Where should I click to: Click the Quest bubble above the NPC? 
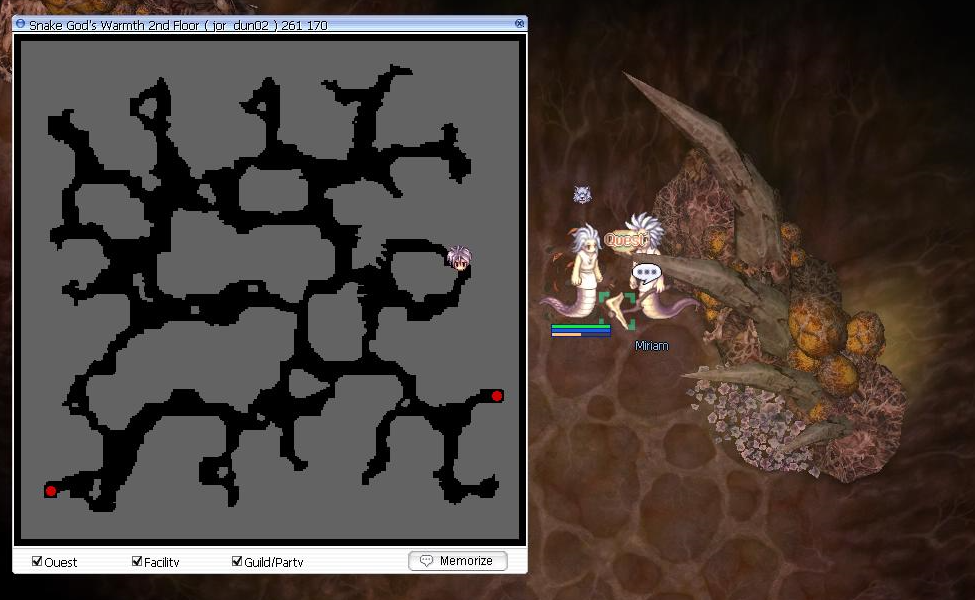point(626,239)
